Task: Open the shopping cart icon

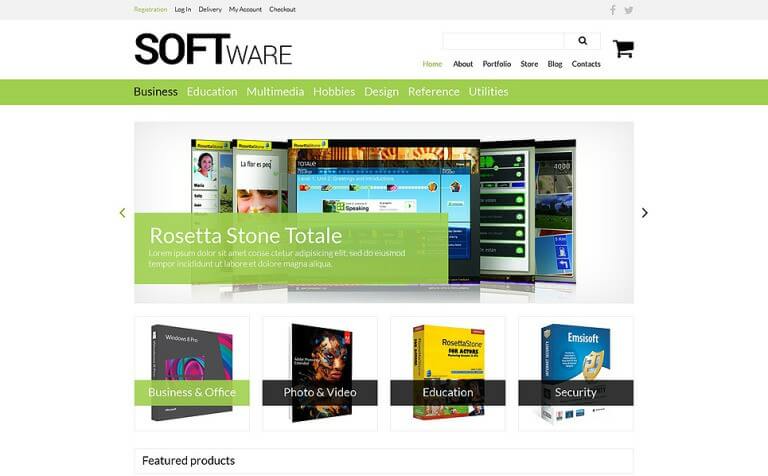Action: coord(624,48)
